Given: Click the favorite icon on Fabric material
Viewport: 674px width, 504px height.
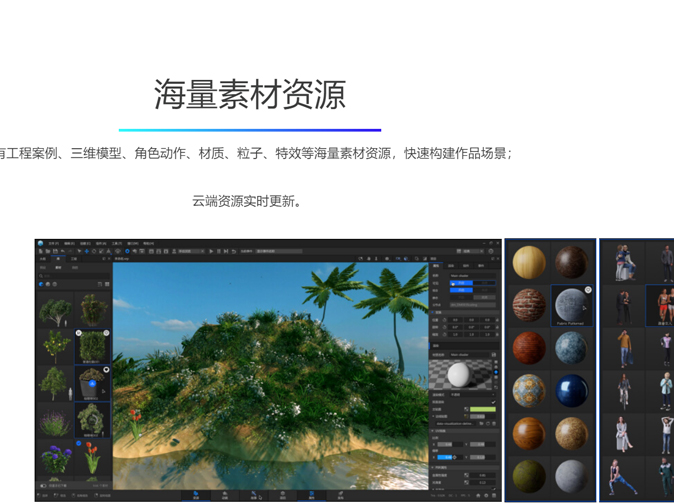Looking at the screenshot, I should click(x=588, y=291).
